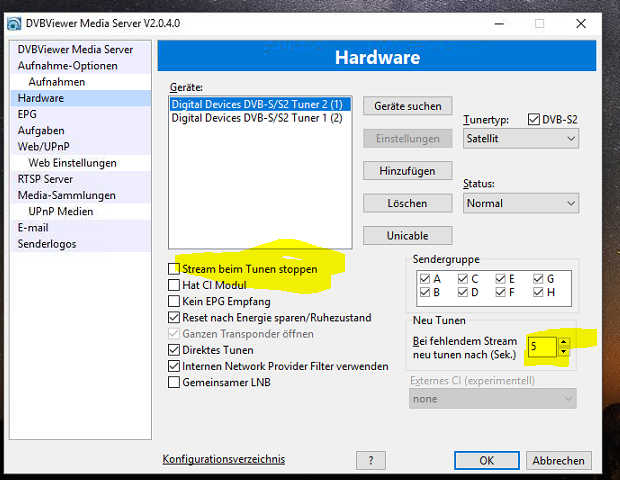Close the DVBViewer Media Server window

pos(581,24)
